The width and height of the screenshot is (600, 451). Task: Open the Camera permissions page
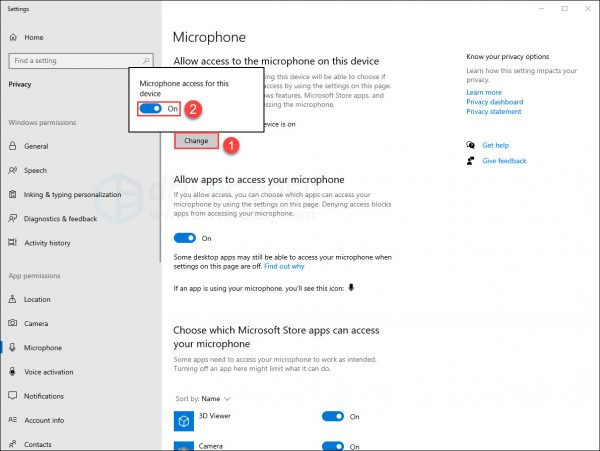pyautogui.click(x=36, y=323)
